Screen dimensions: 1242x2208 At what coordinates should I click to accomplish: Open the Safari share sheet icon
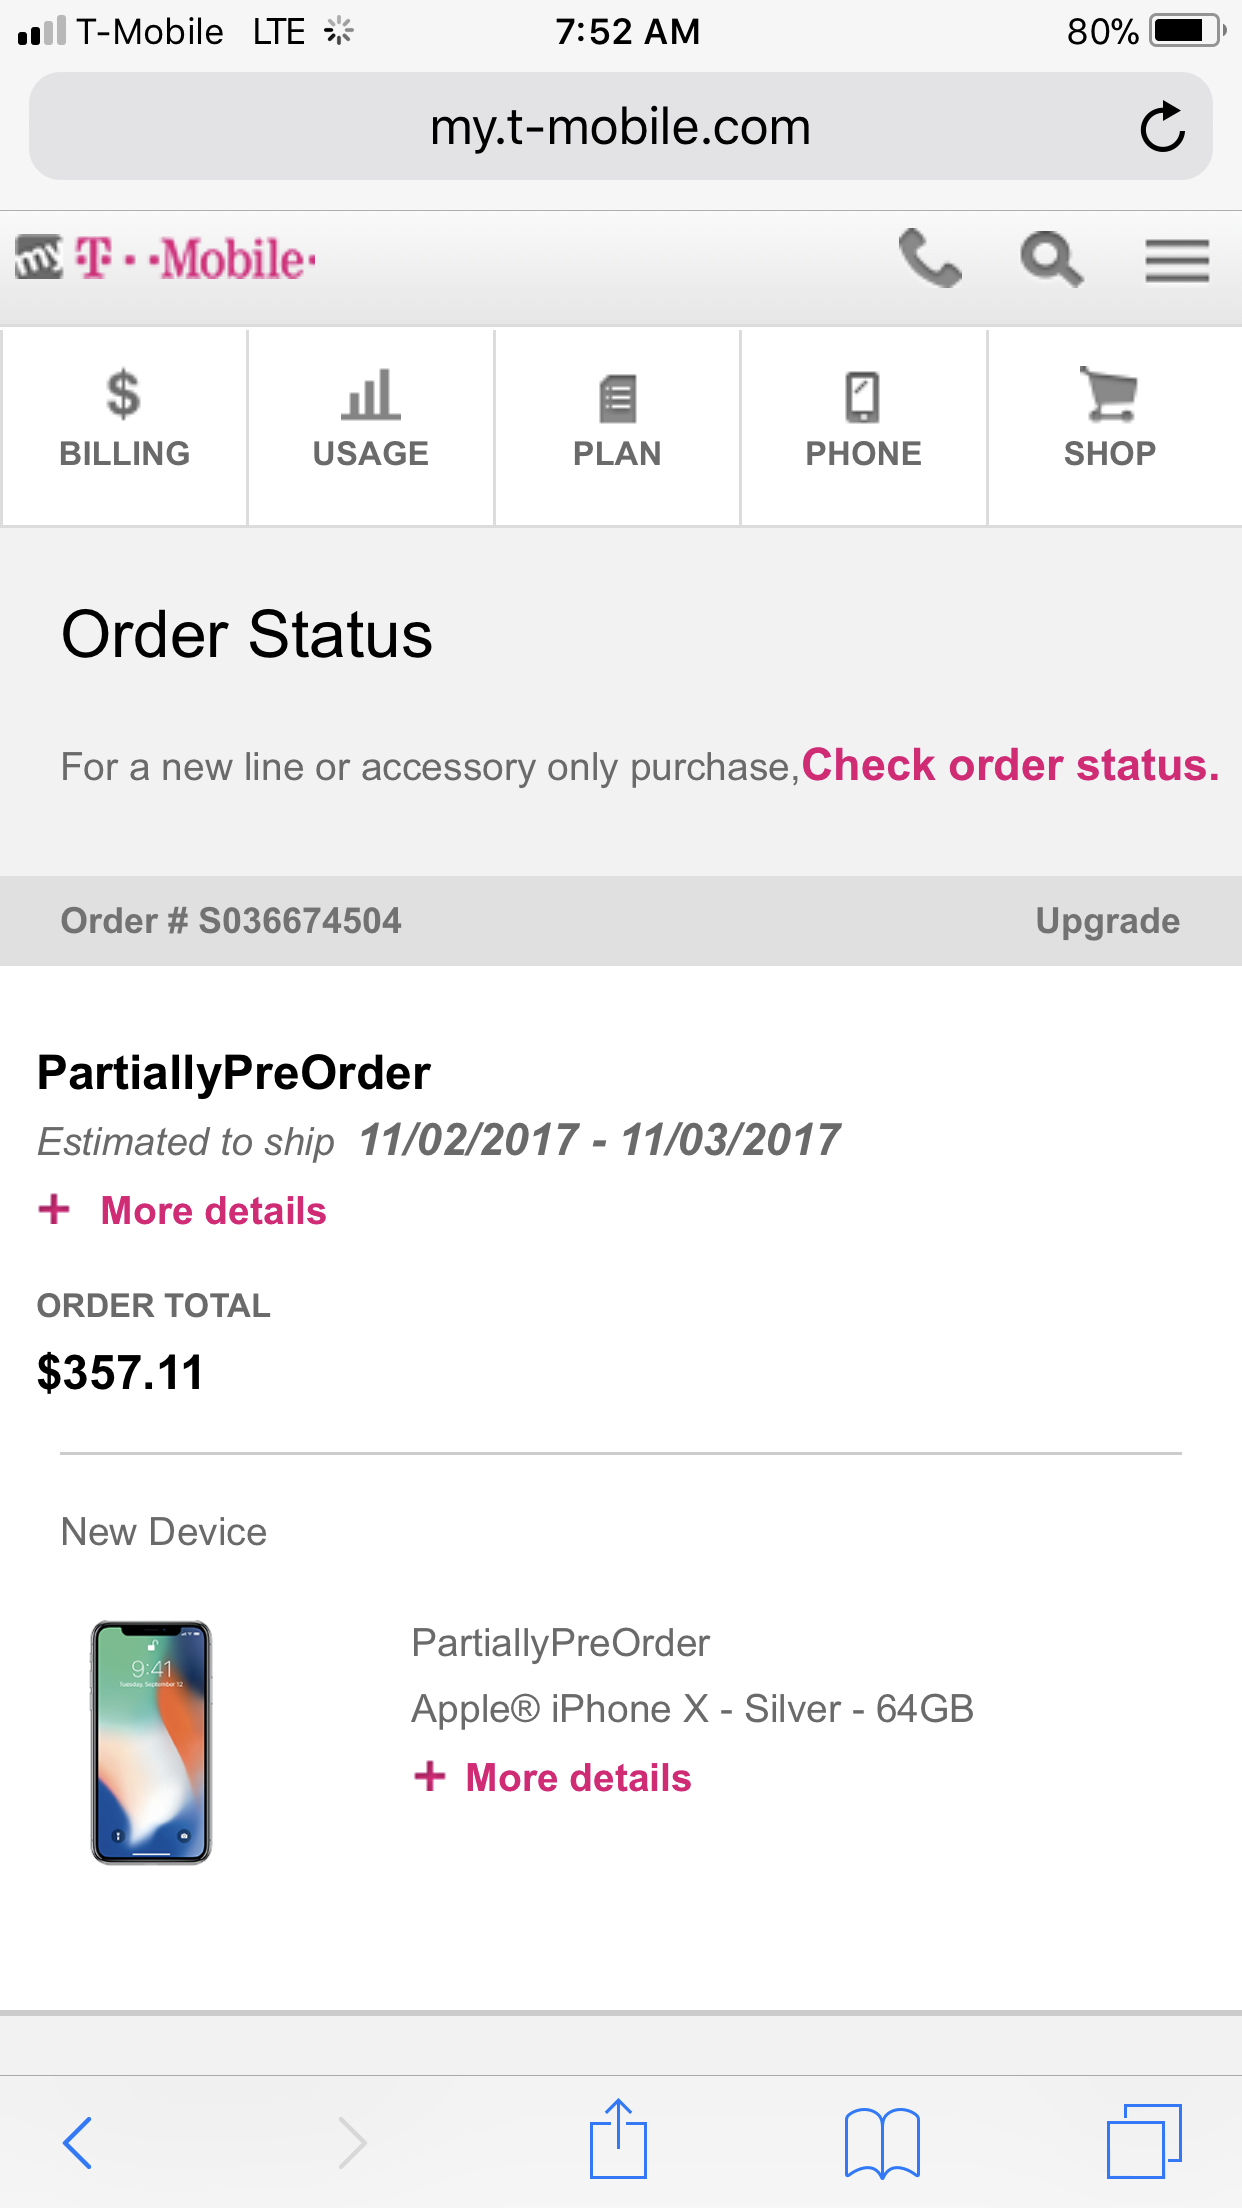tap(619, 2138)
